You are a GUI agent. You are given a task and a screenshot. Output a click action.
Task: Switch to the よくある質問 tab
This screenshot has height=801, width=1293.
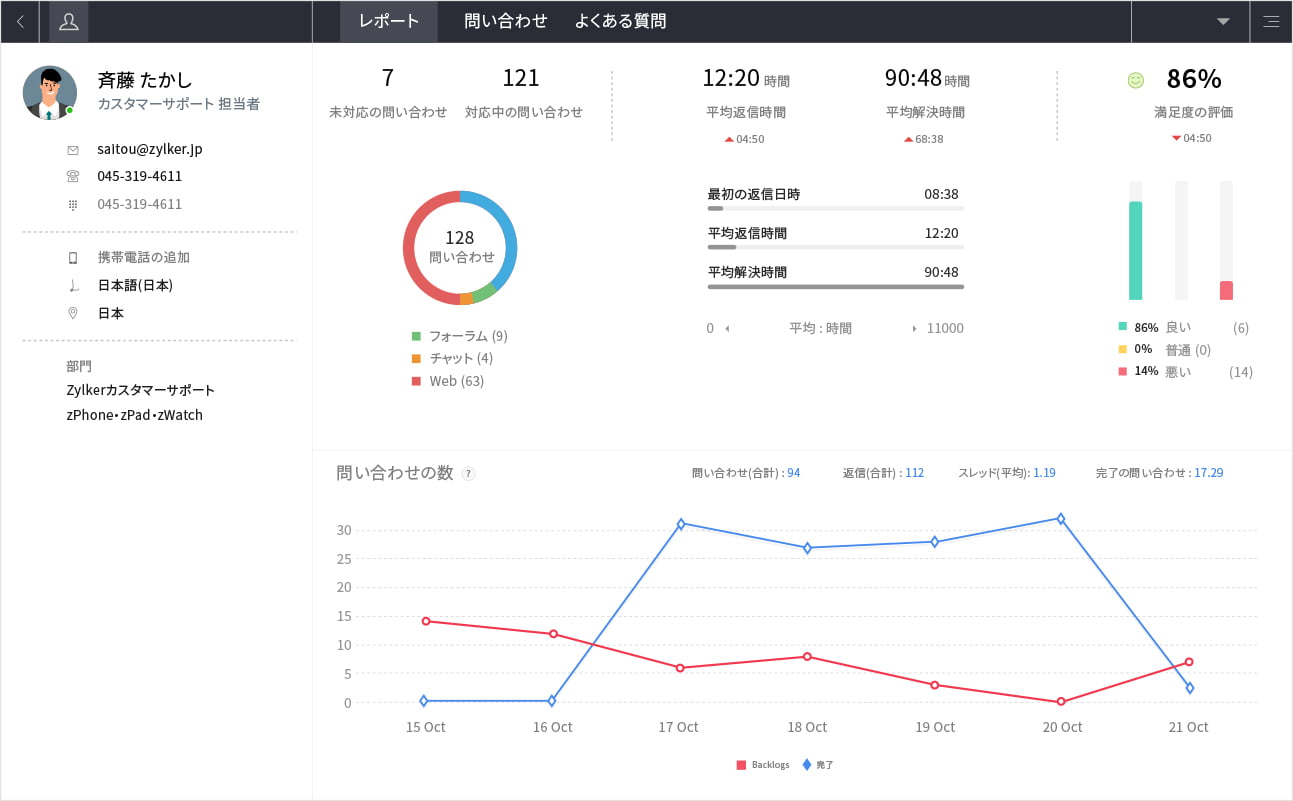tap(620, 21)
